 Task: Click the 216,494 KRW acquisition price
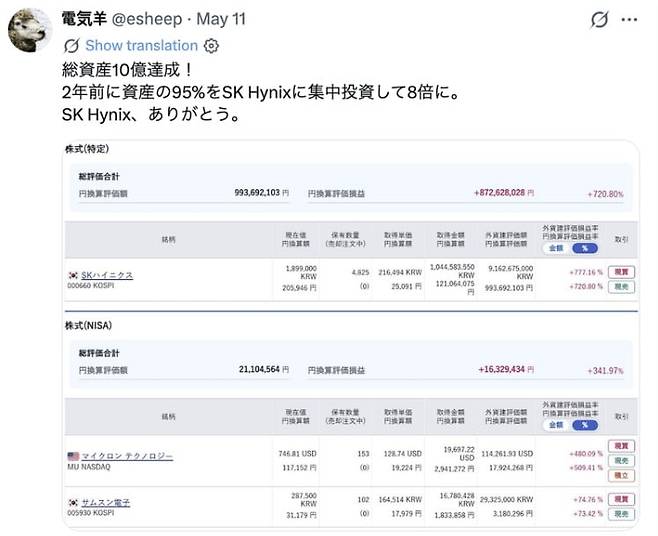pyautogui.click(x=400, y=272)
